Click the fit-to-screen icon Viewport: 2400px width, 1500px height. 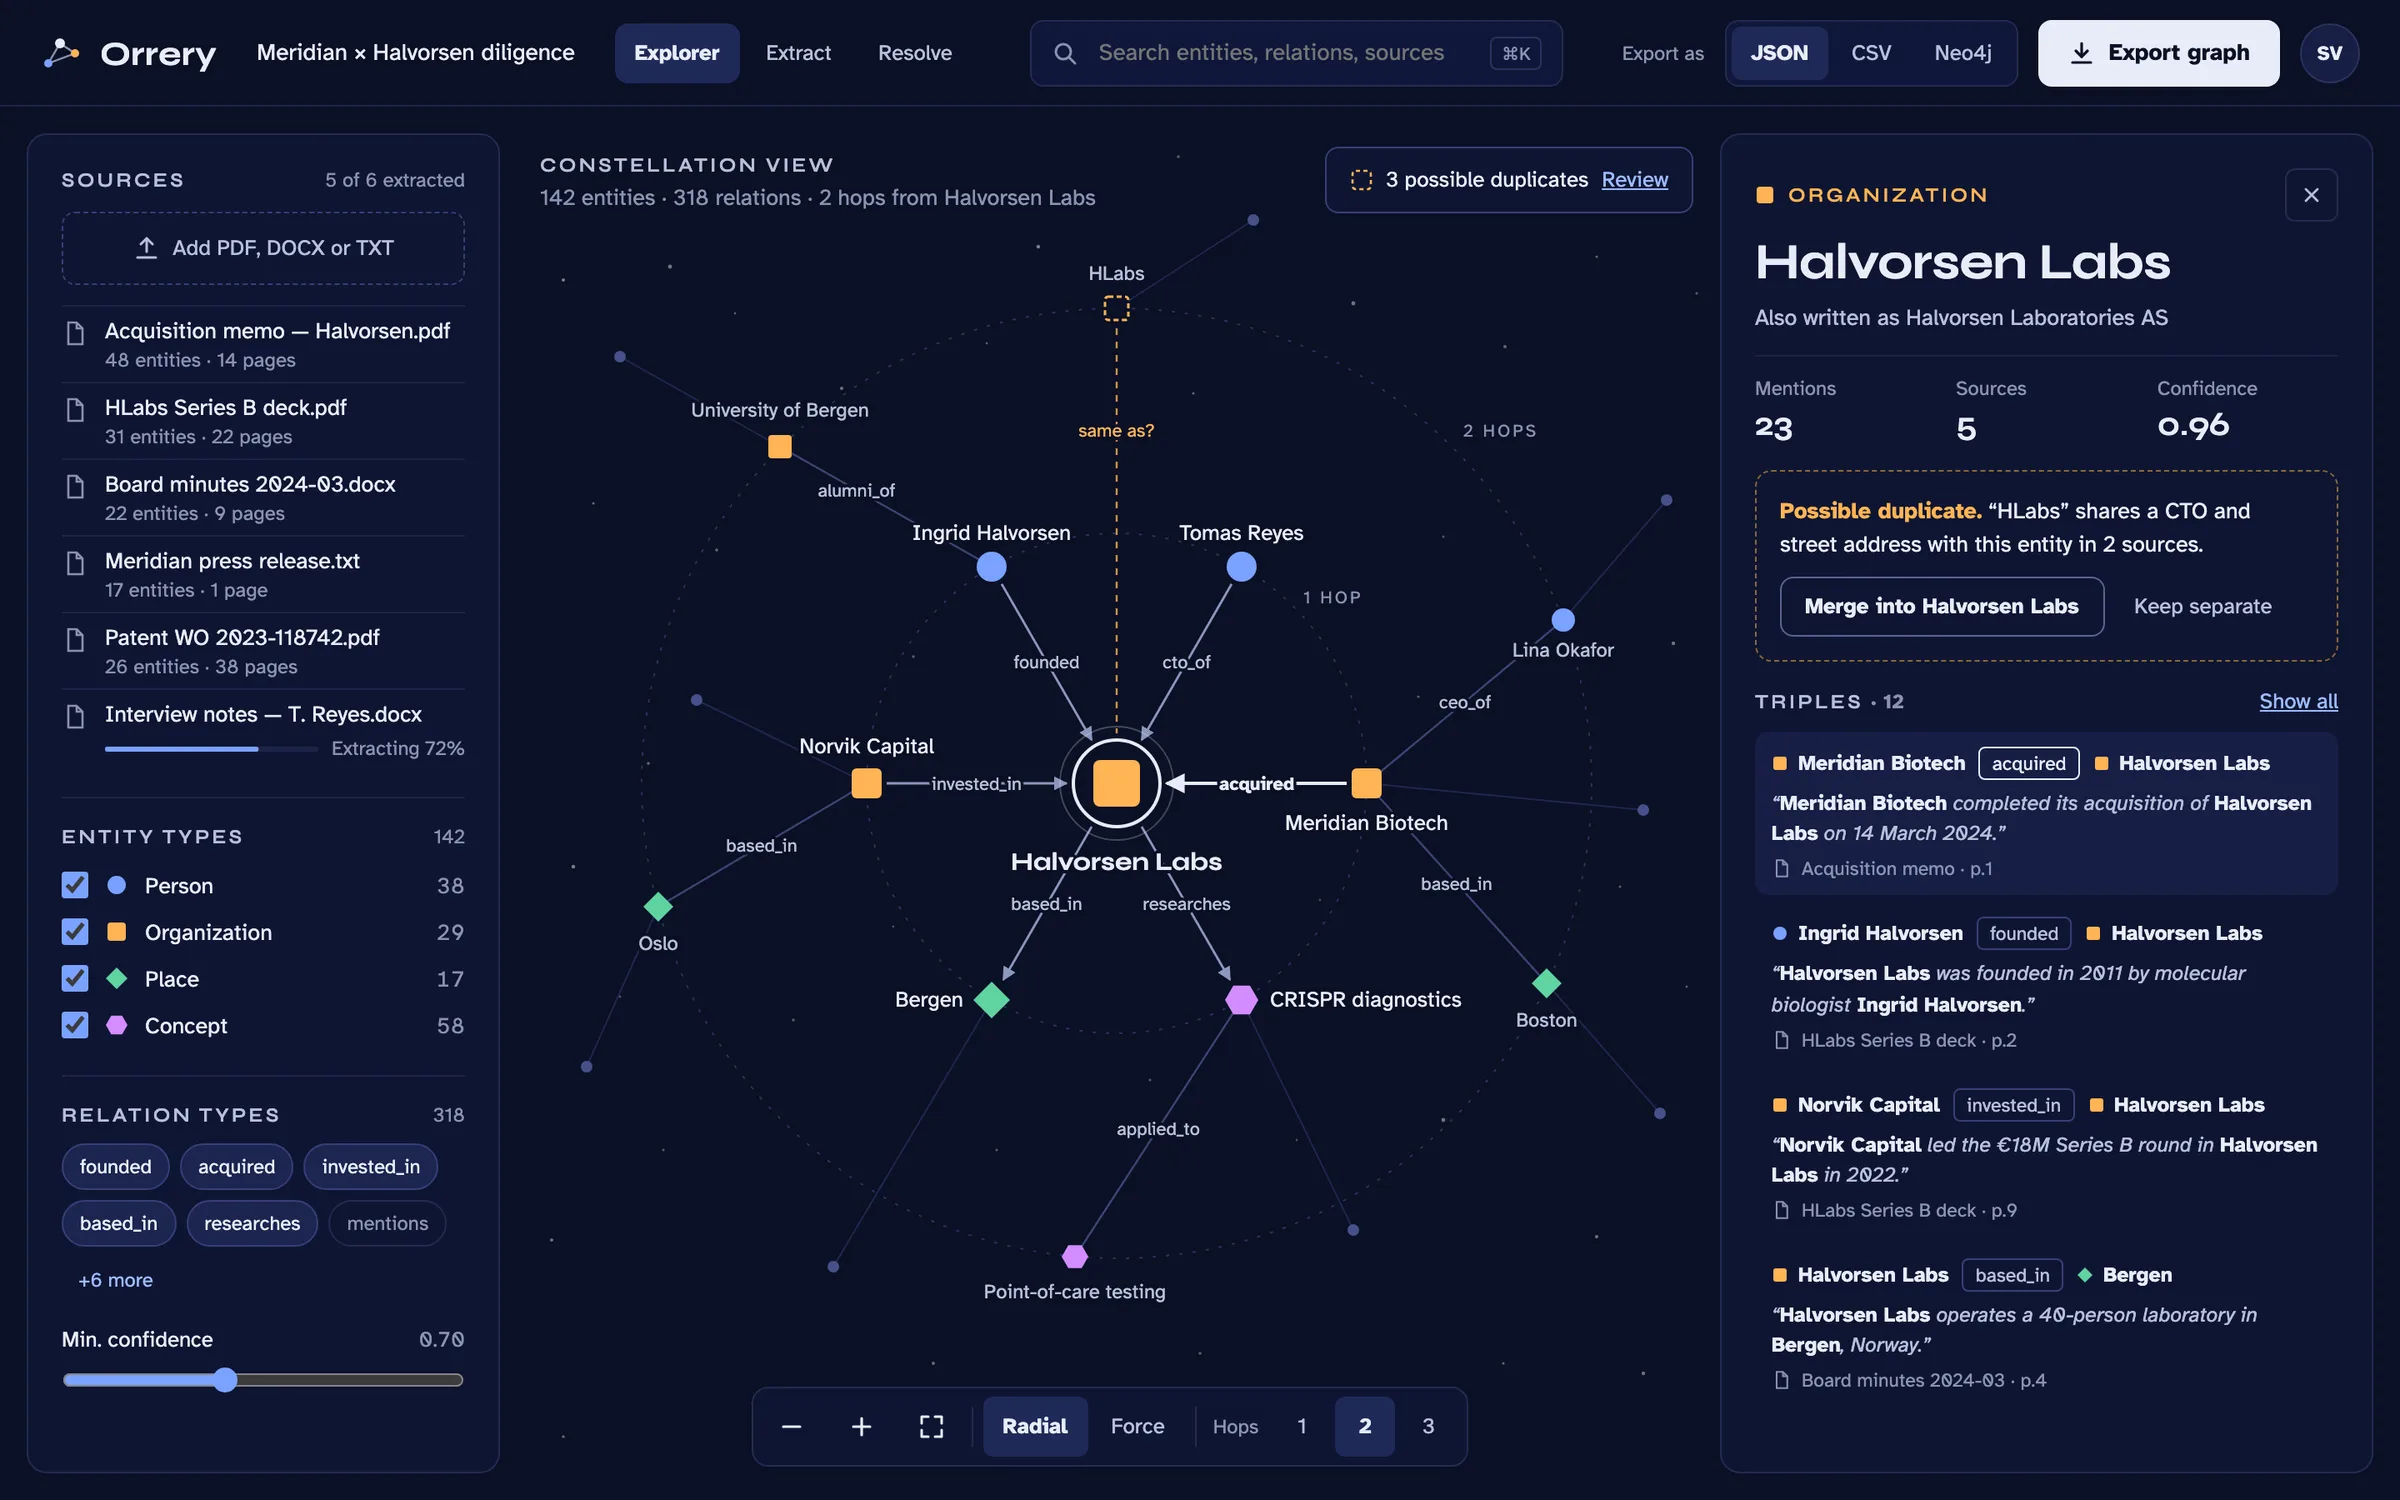[x=931, y=1426]
